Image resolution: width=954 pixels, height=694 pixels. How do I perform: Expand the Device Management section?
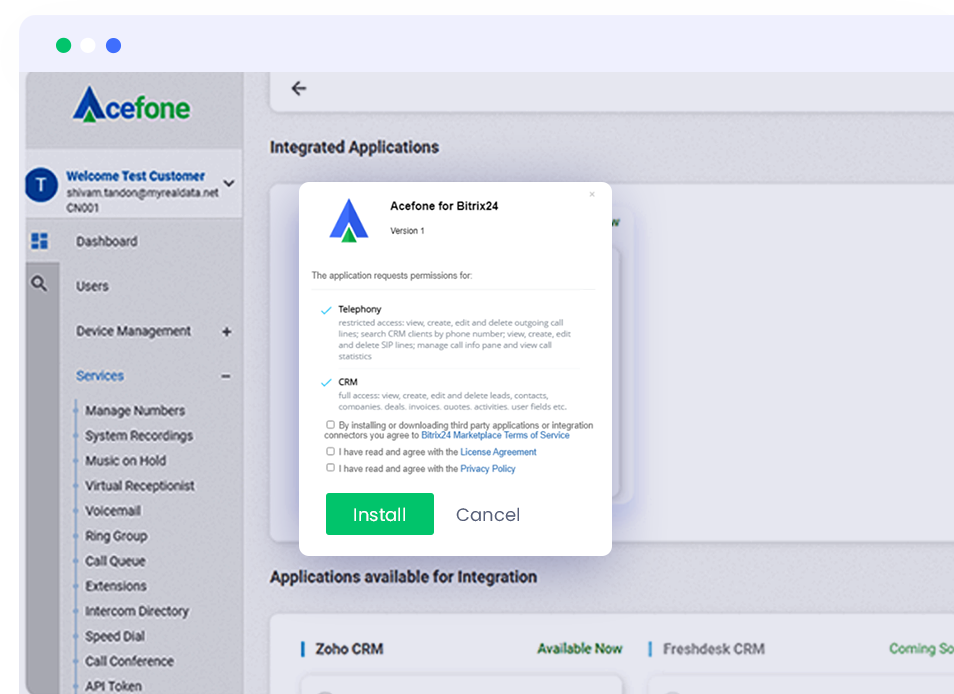point(226,331)
